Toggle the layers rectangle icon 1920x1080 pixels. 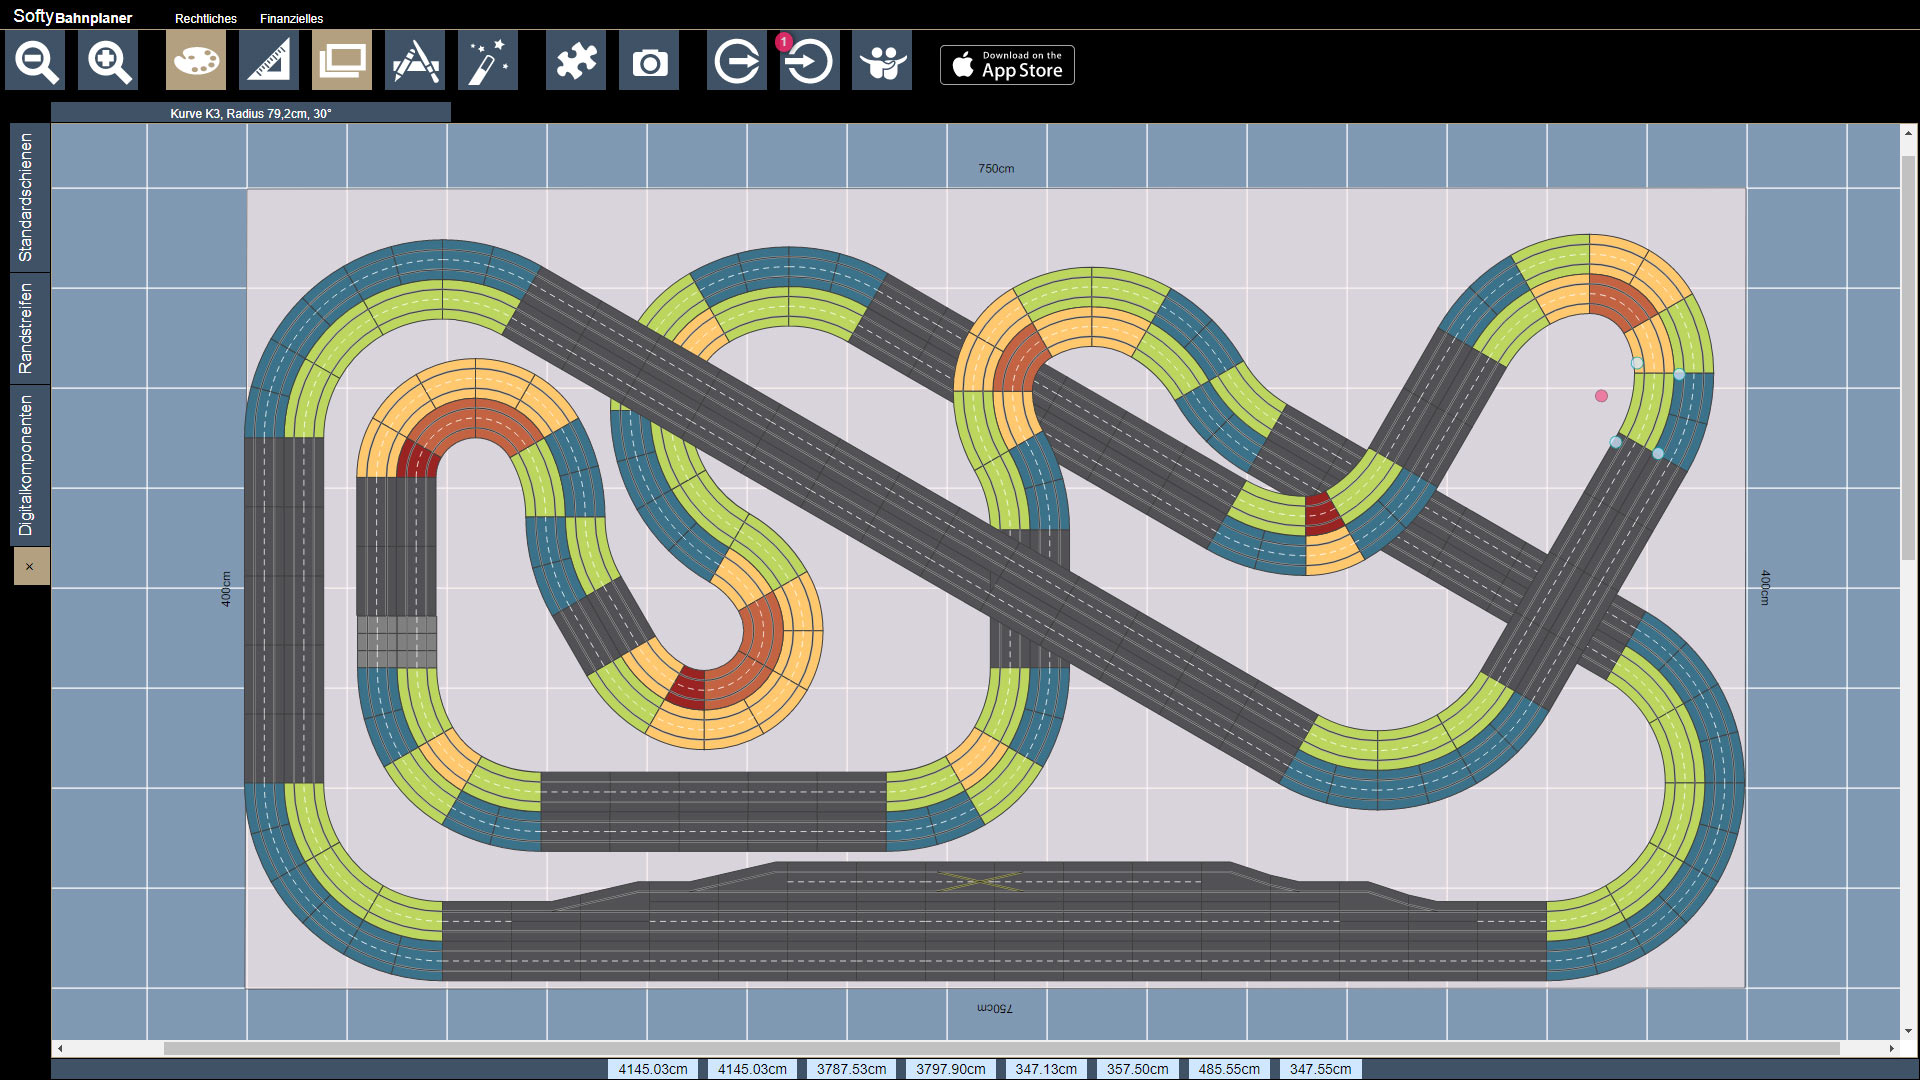pyautogui.click(x=342, y=61)
